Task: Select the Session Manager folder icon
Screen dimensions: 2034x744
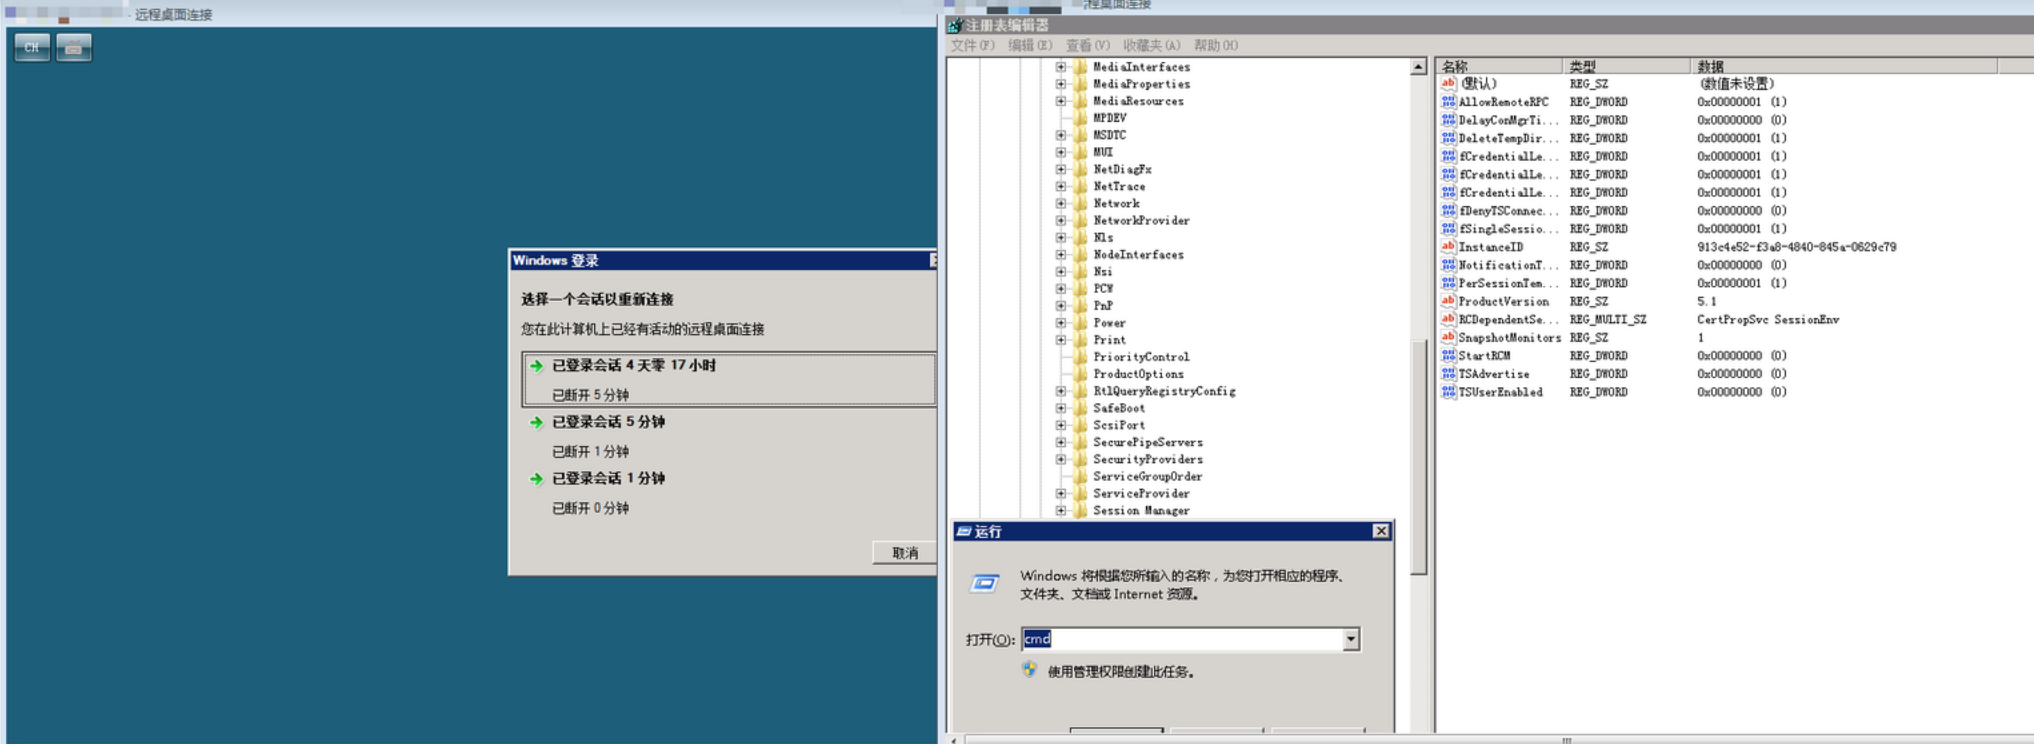Action: (1080, 510)
